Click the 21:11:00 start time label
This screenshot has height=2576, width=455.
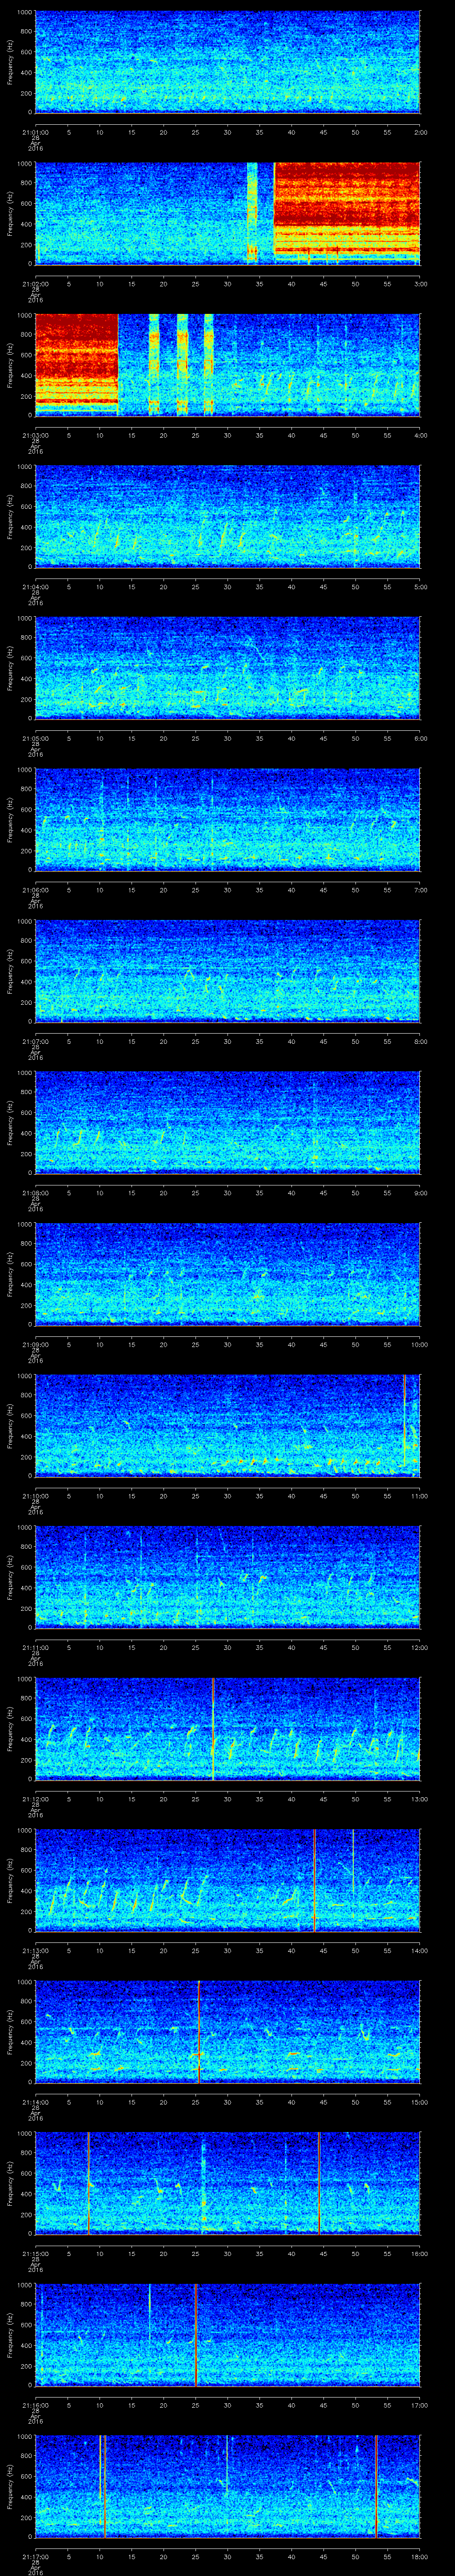point(35,1648)
